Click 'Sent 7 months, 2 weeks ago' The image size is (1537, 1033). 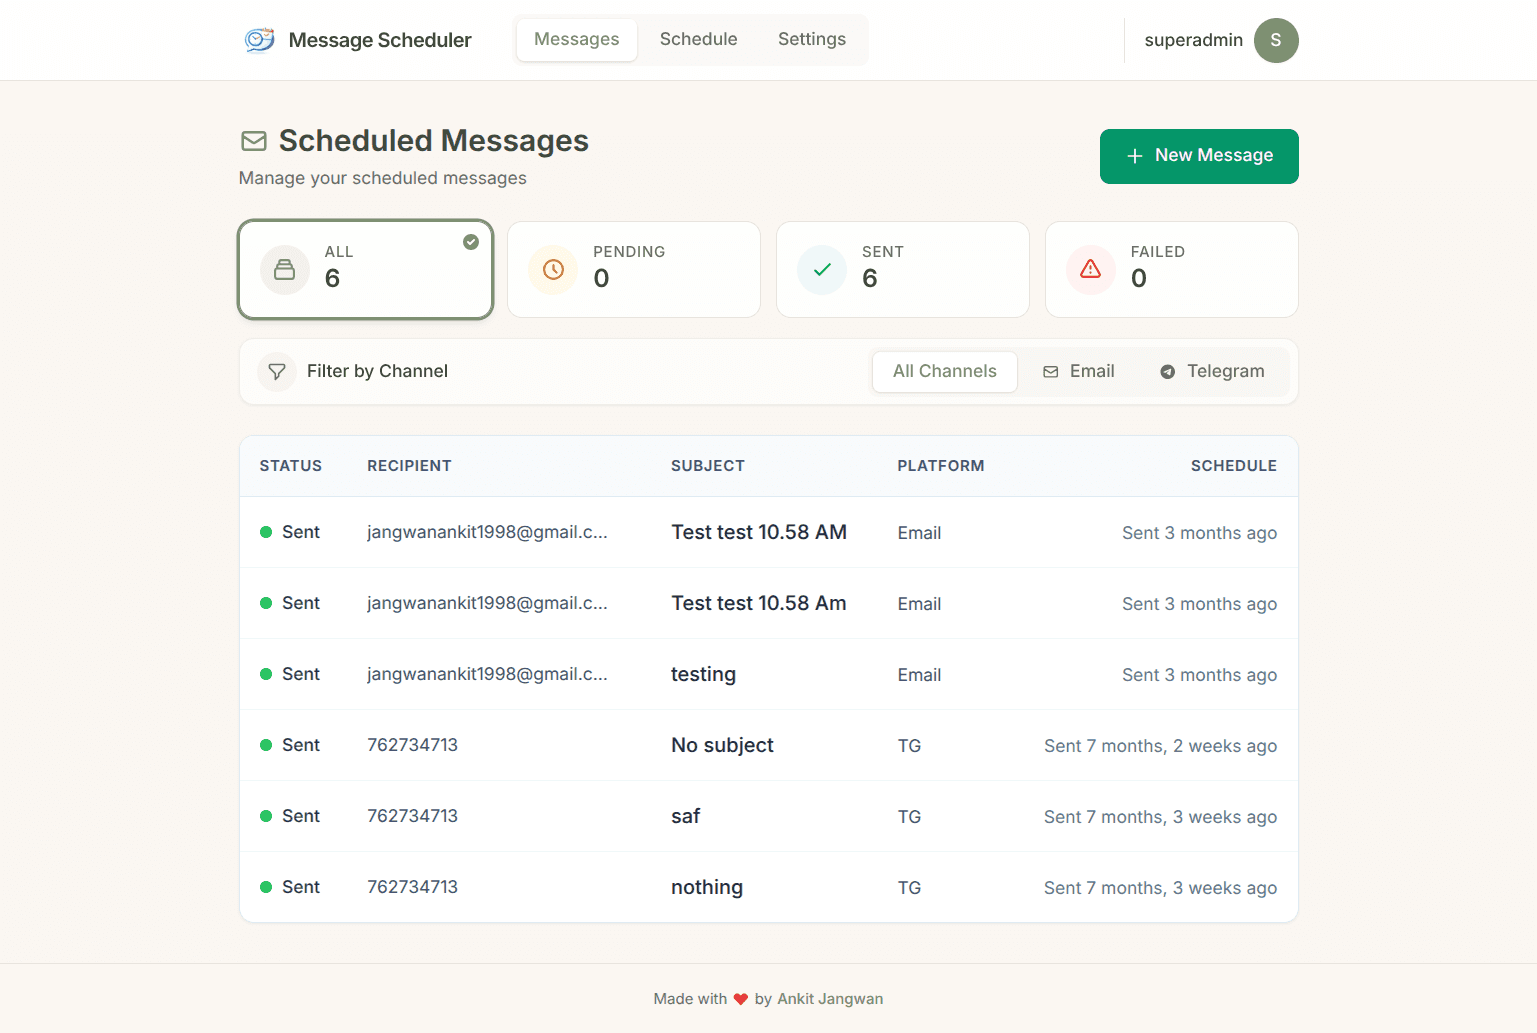coord(1160,746)
